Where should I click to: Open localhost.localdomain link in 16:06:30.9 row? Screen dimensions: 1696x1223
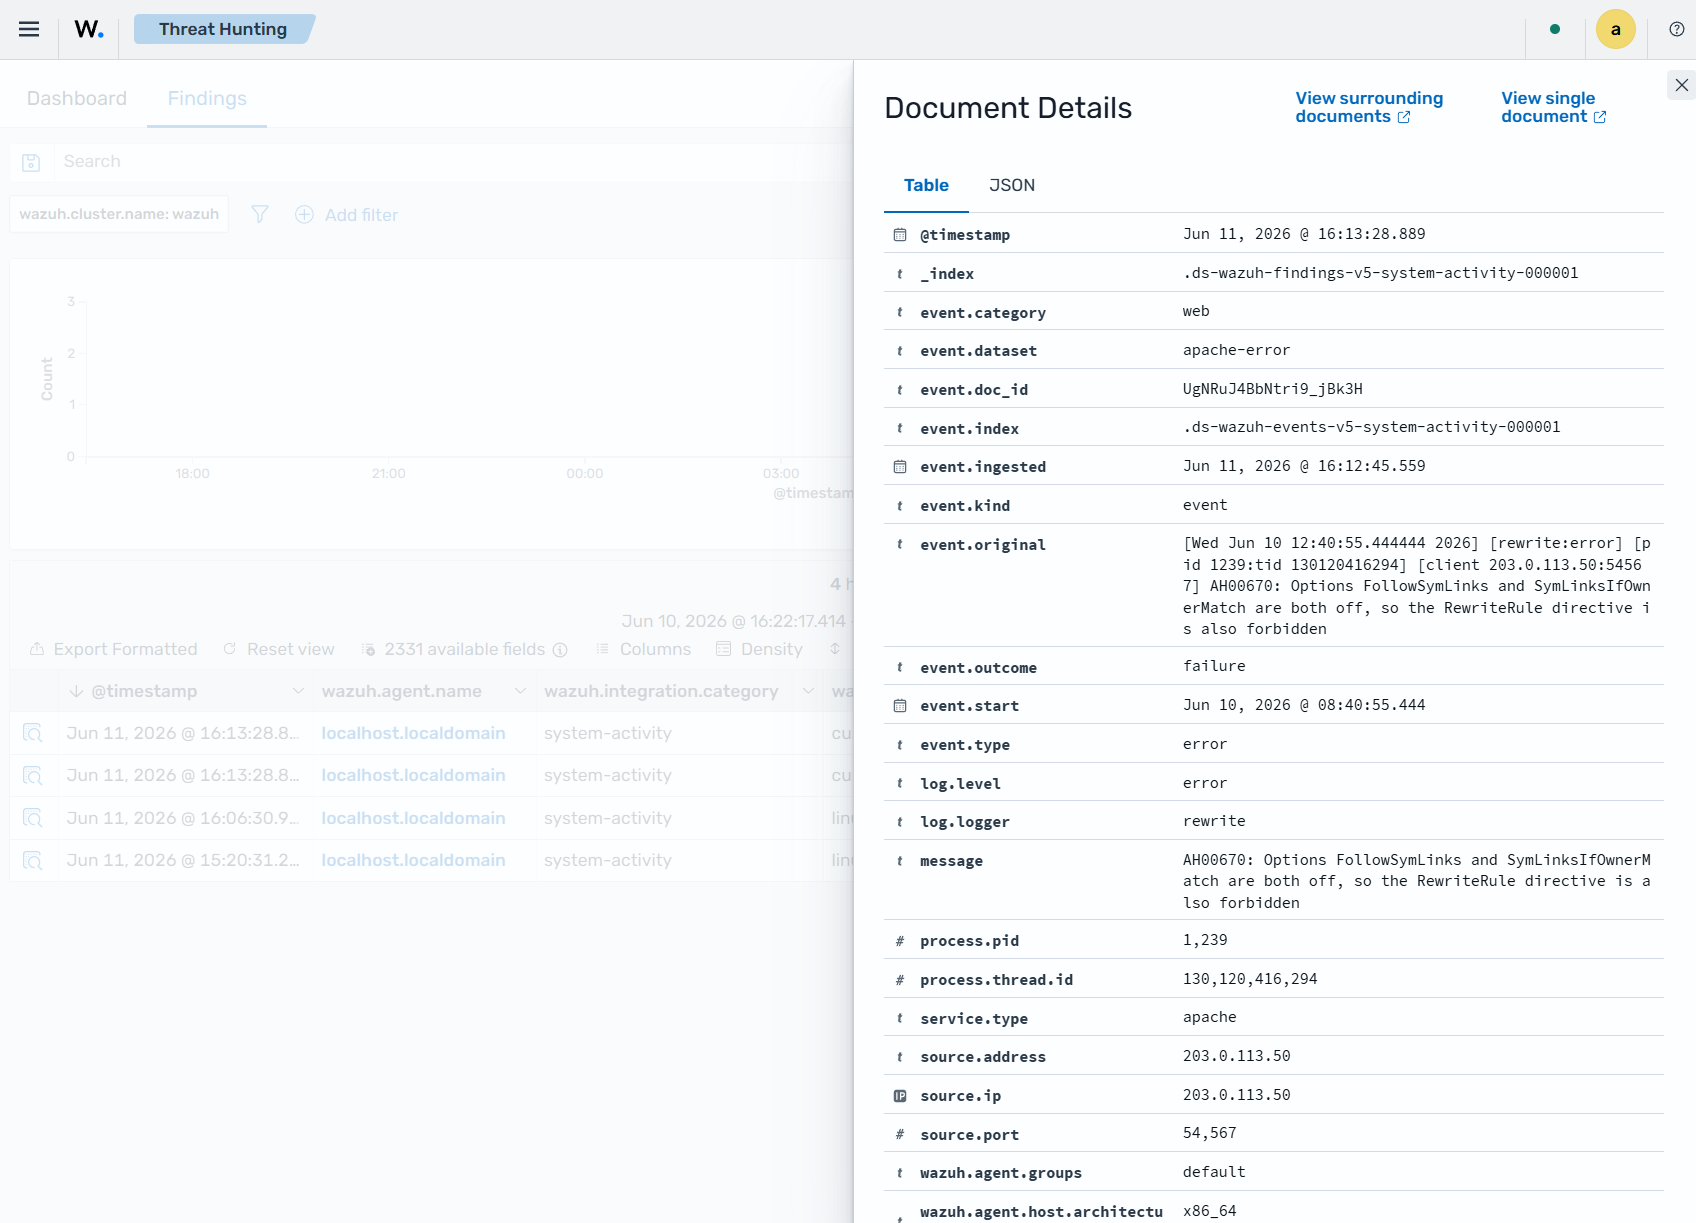[413, 818]
